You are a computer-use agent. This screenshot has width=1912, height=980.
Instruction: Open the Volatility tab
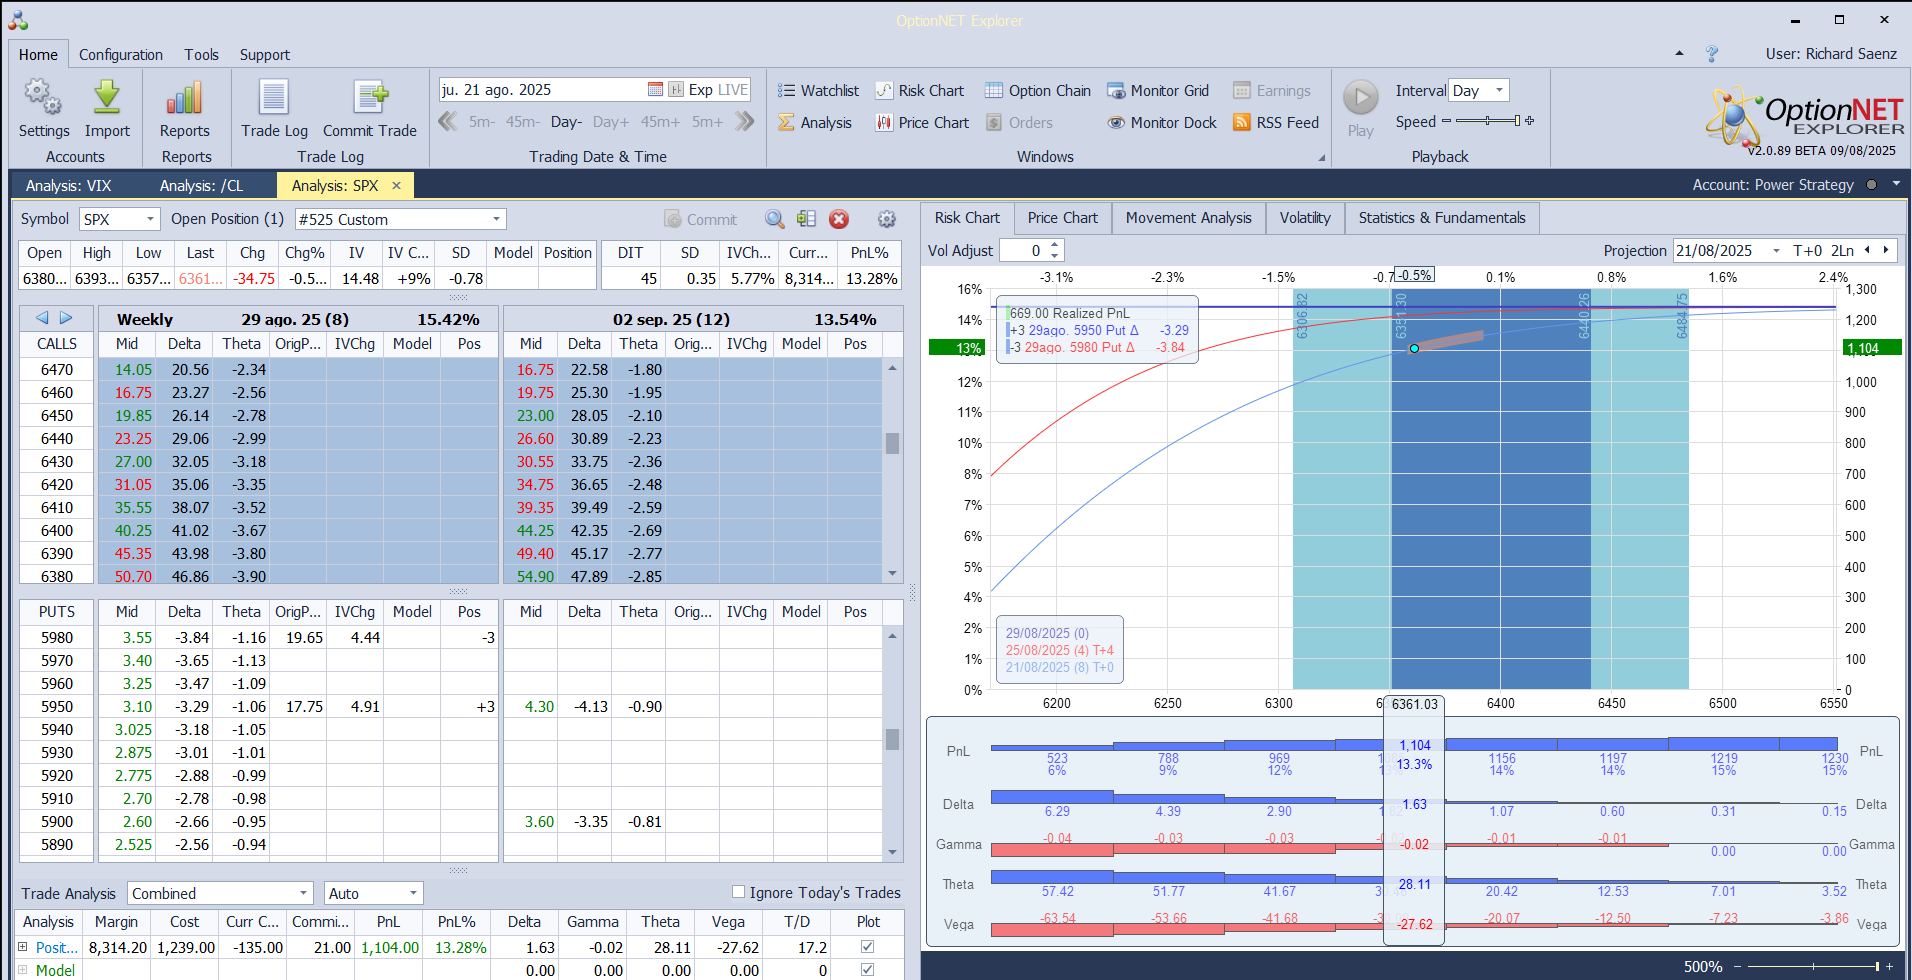pos(1305,218)
